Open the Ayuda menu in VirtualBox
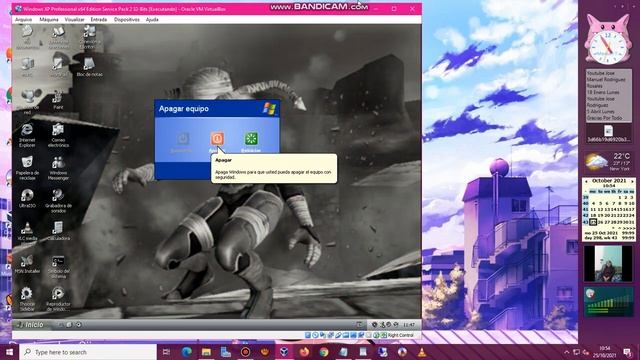The height and width of the screenshot is (360, 640). [152, 19]
